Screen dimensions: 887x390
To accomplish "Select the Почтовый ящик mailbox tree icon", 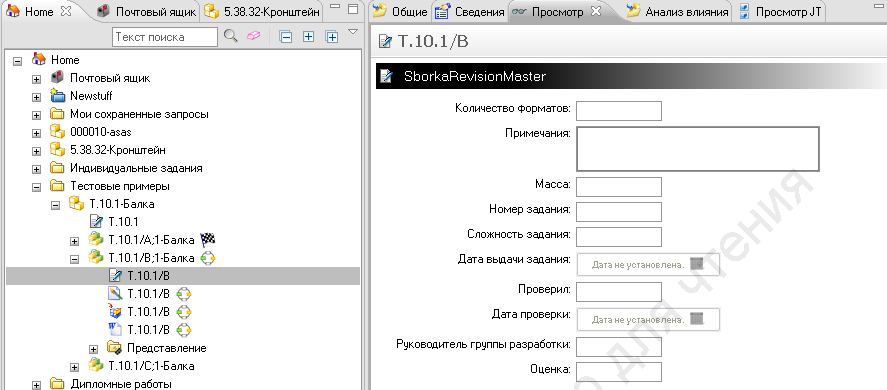I will pos(57,78).
